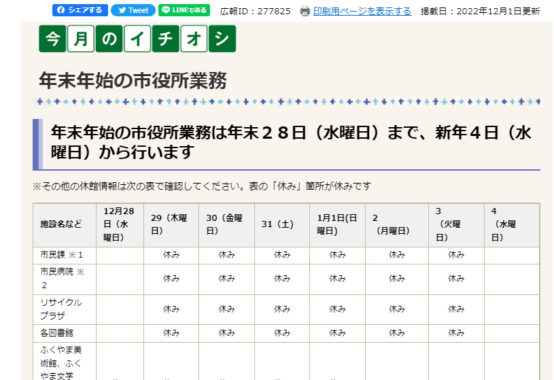
Task: Click the white オ title tile
Action: tap(194, 38)
